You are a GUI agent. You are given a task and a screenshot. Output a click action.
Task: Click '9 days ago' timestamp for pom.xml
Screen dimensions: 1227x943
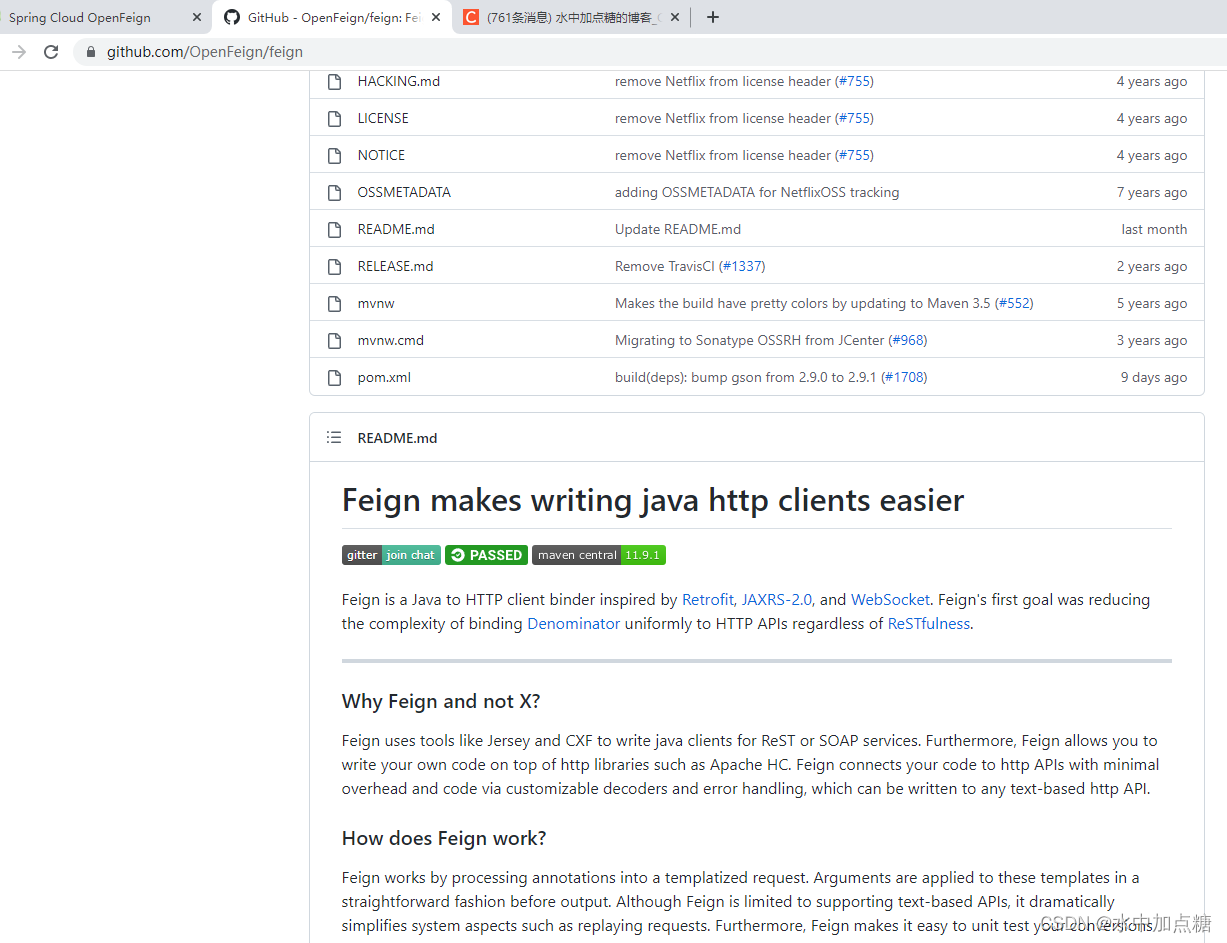1154,377
